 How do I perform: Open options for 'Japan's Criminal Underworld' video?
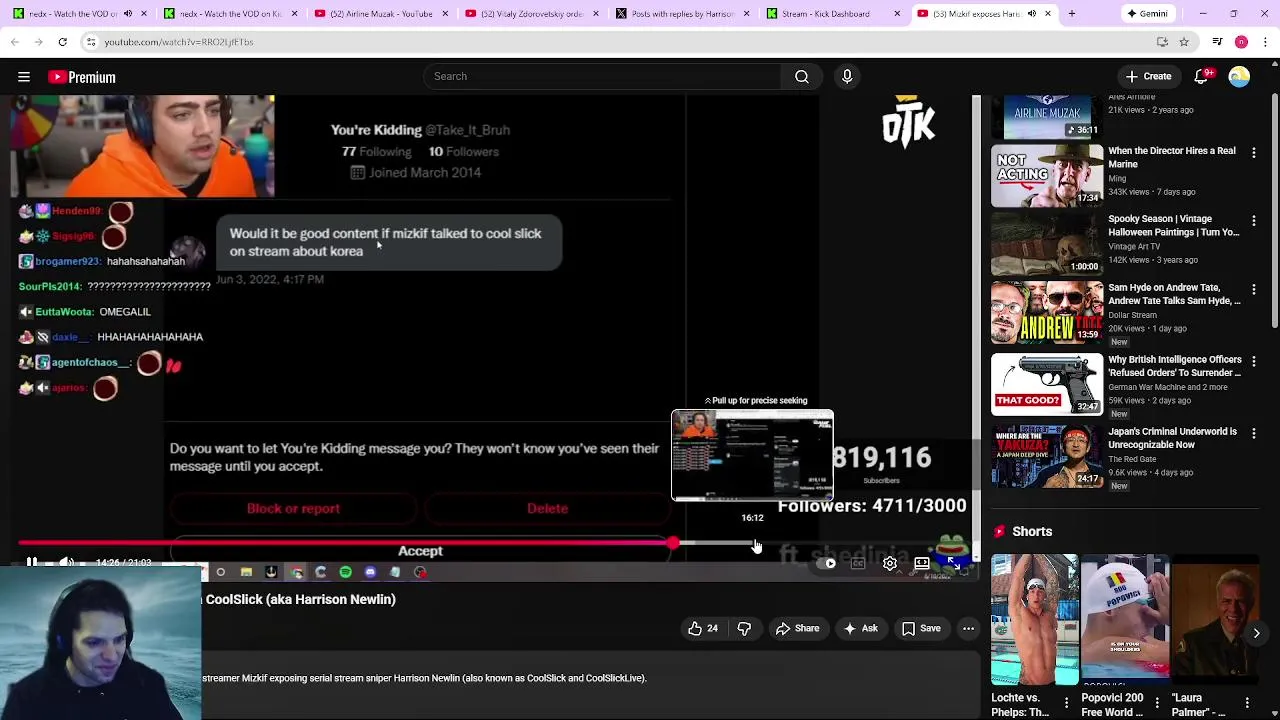click(x=1254, y=434)
